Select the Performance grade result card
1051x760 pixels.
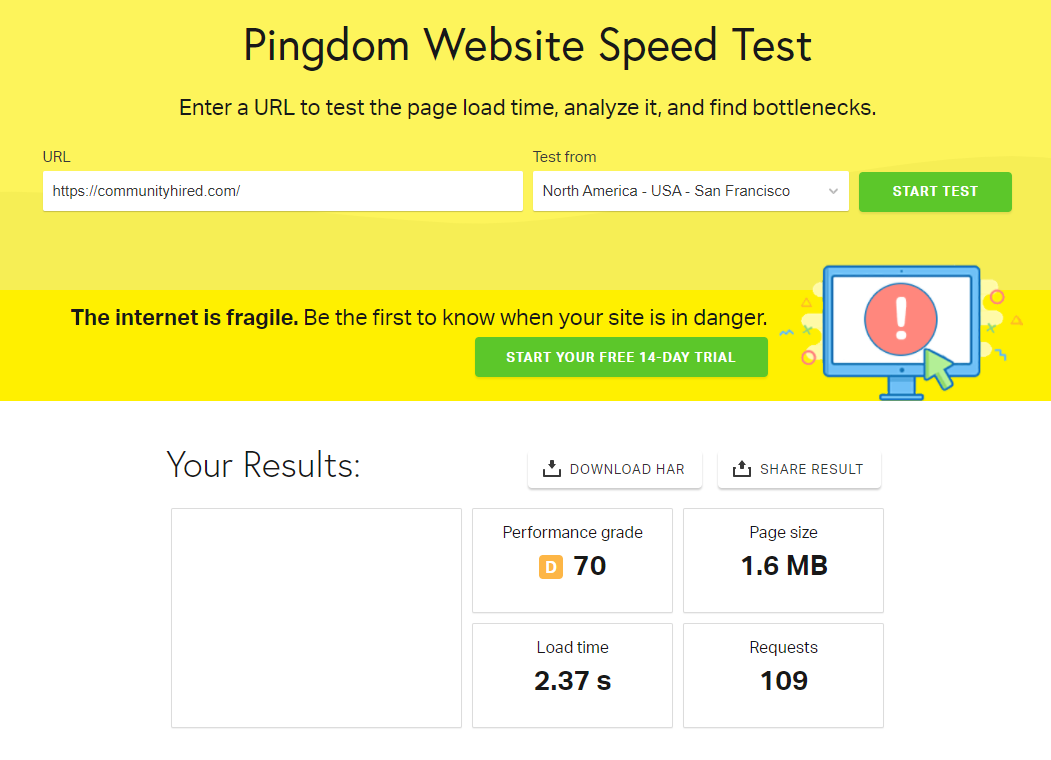572,560
